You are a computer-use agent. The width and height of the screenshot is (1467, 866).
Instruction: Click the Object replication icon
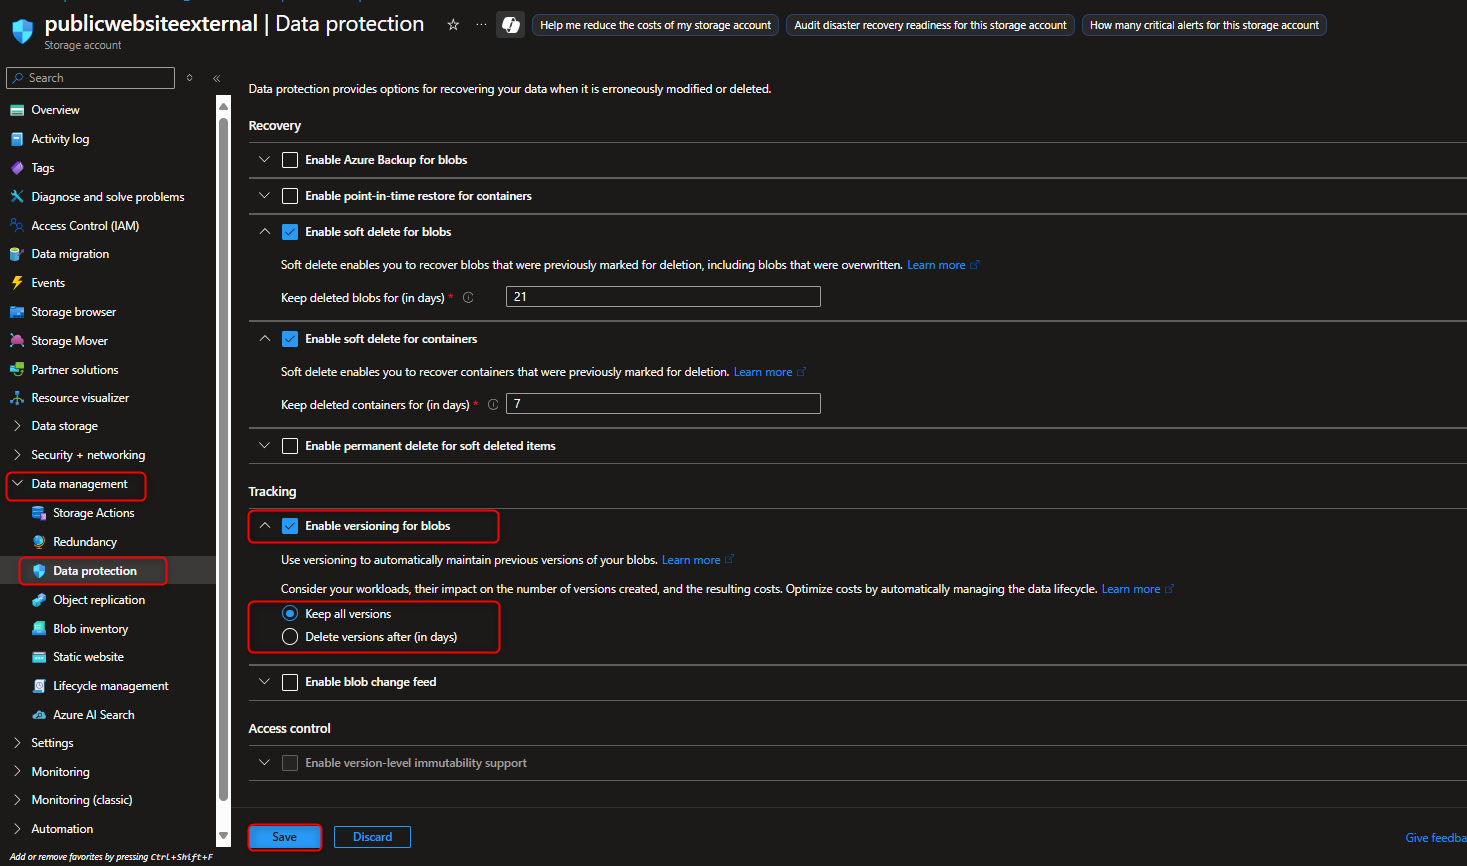[x=39, y=600]
